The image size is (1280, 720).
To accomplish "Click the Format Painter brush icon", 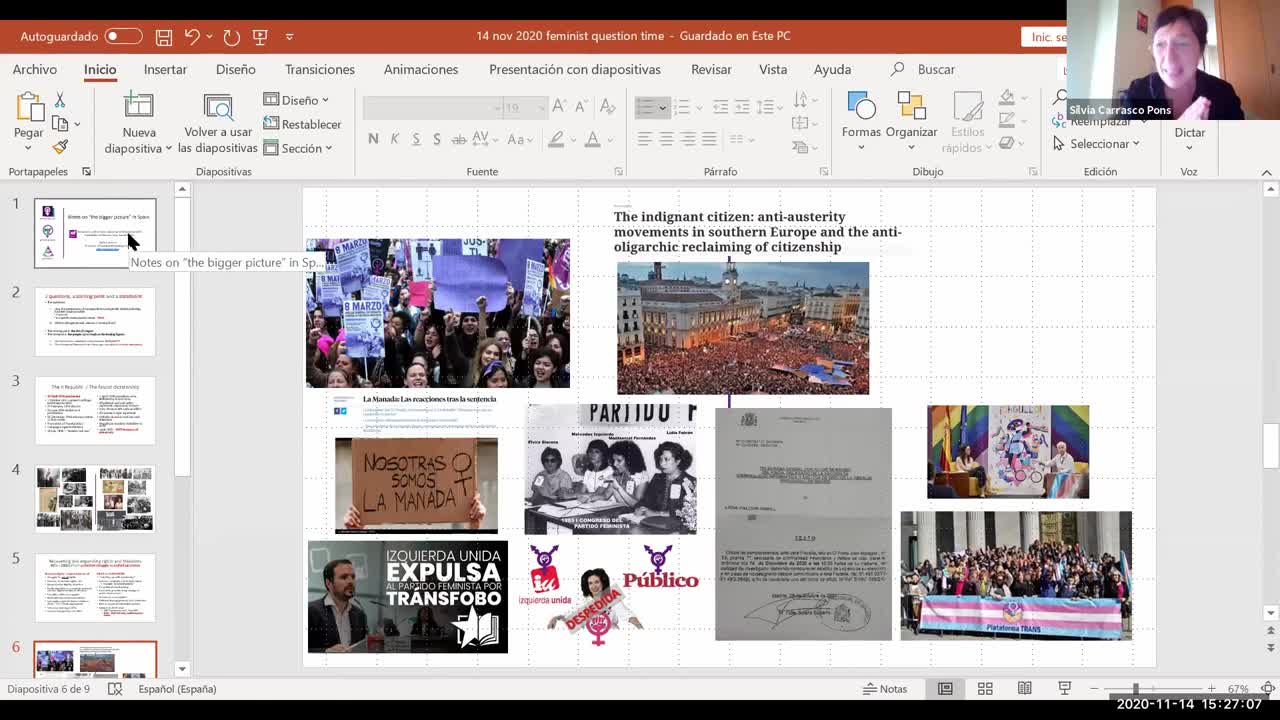I will (x=60, y=147).
